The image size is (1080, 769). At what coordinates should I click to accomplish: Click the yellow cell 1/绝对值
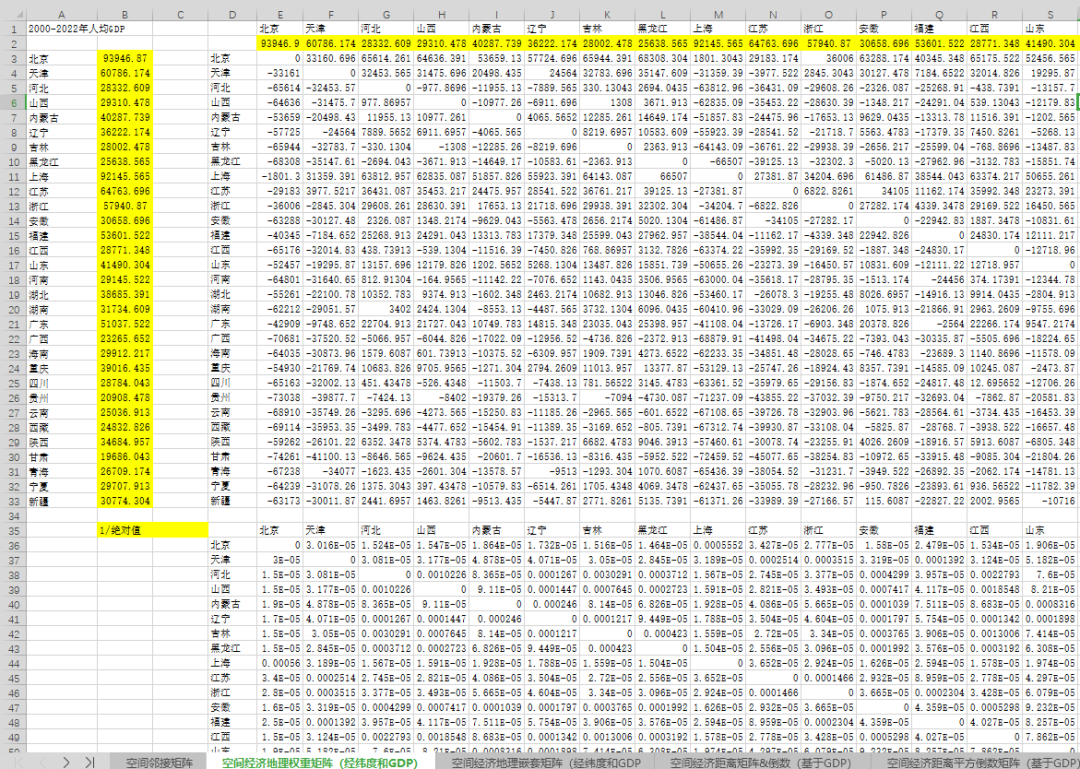(x=152, y=531)
